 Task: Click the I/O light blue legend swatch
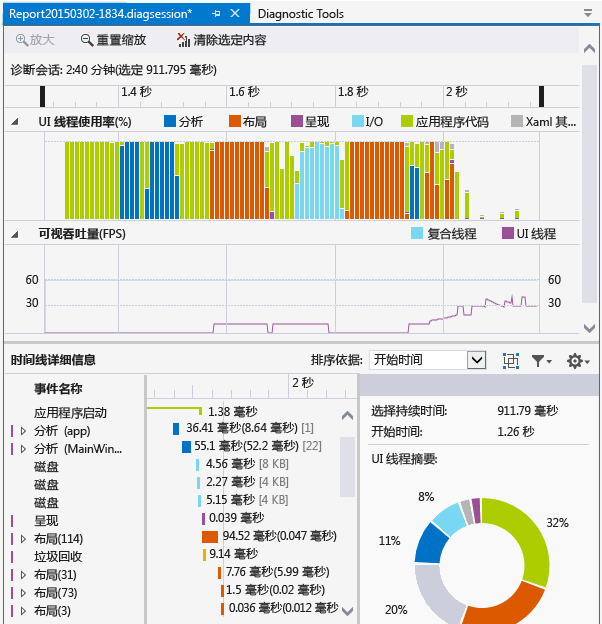coord(358,121)
